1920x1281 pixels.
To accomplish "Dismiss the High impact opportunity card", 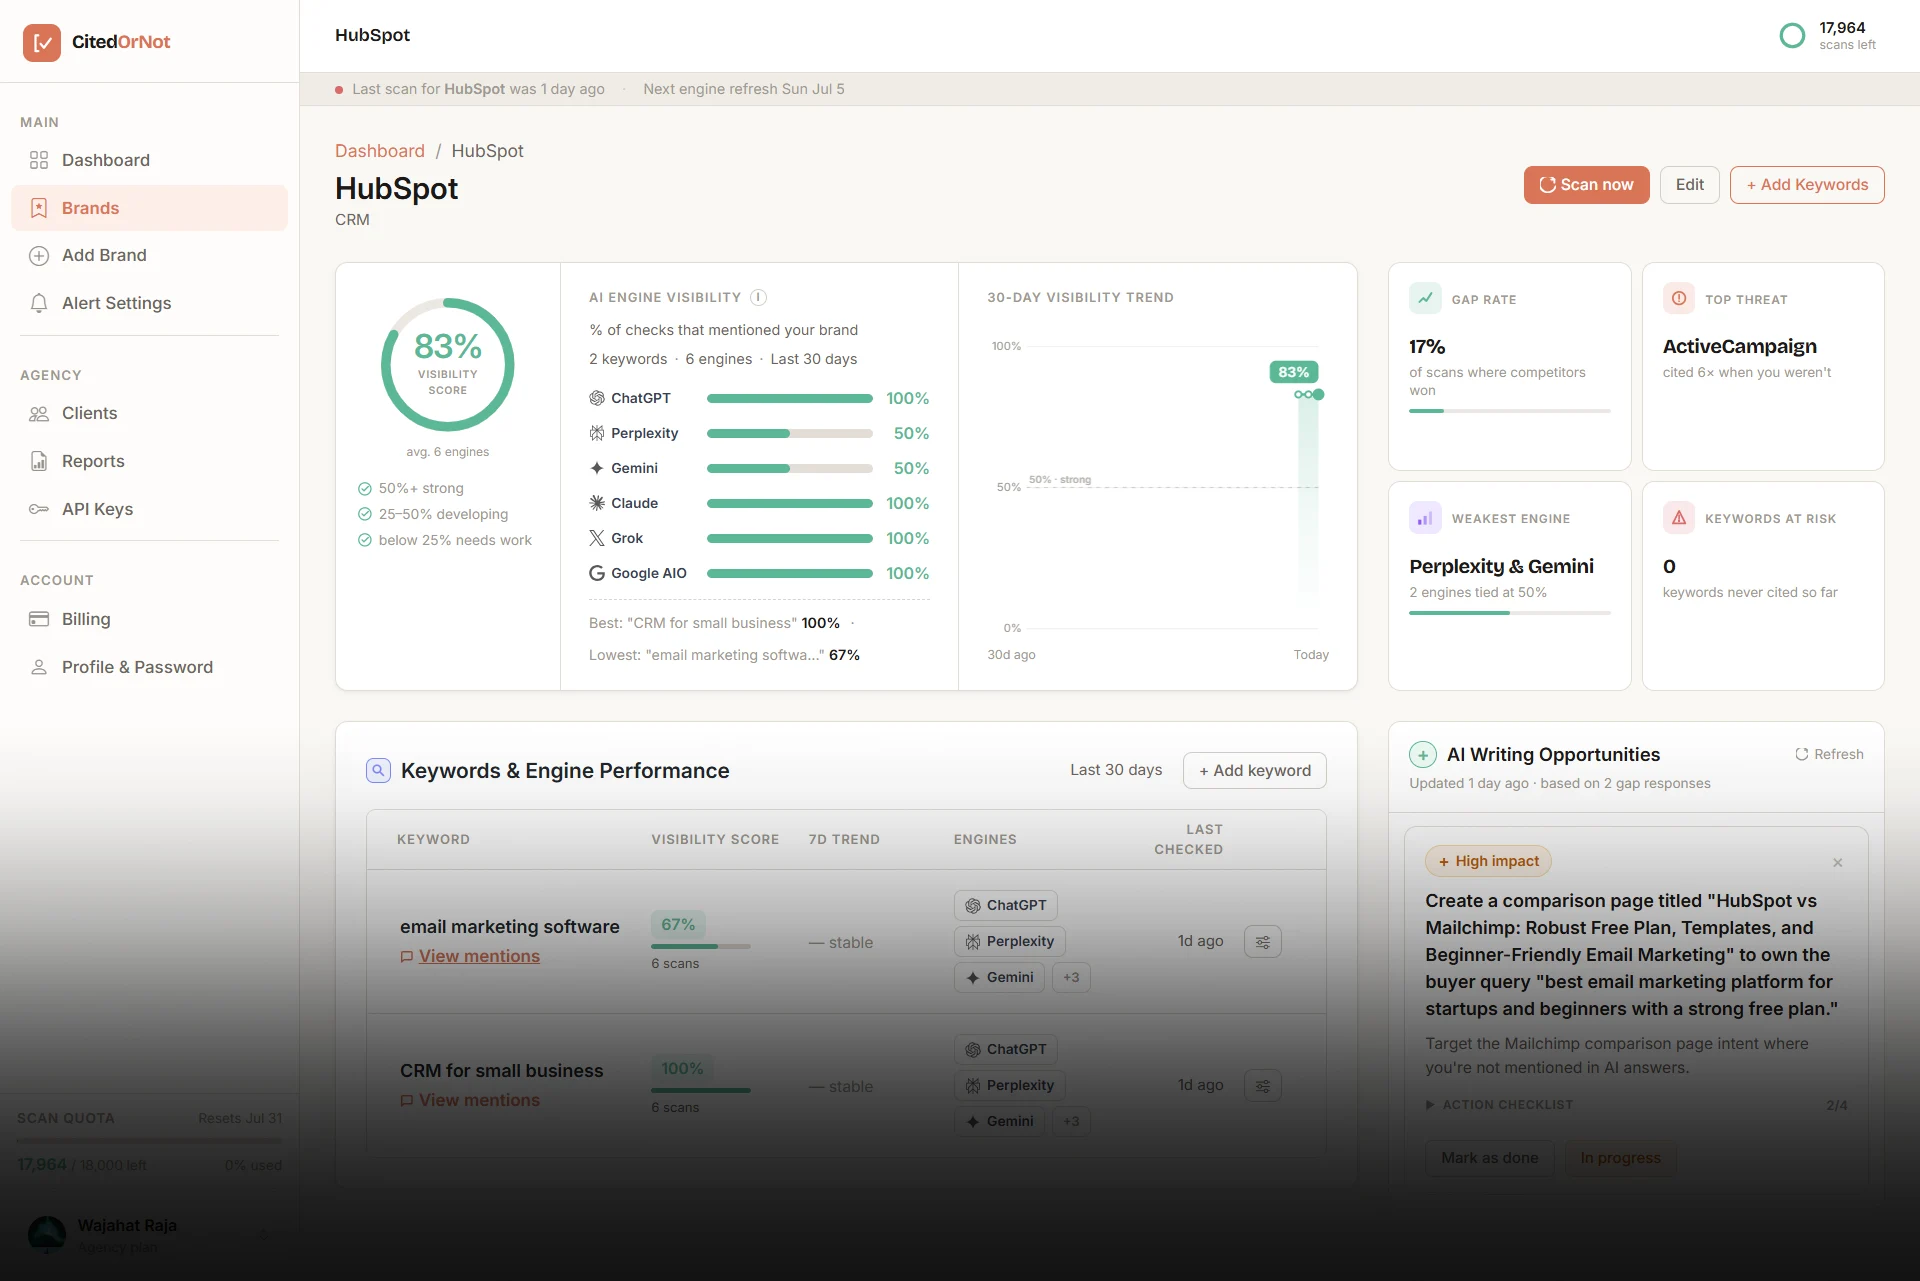I will (x=1838, y=863).
